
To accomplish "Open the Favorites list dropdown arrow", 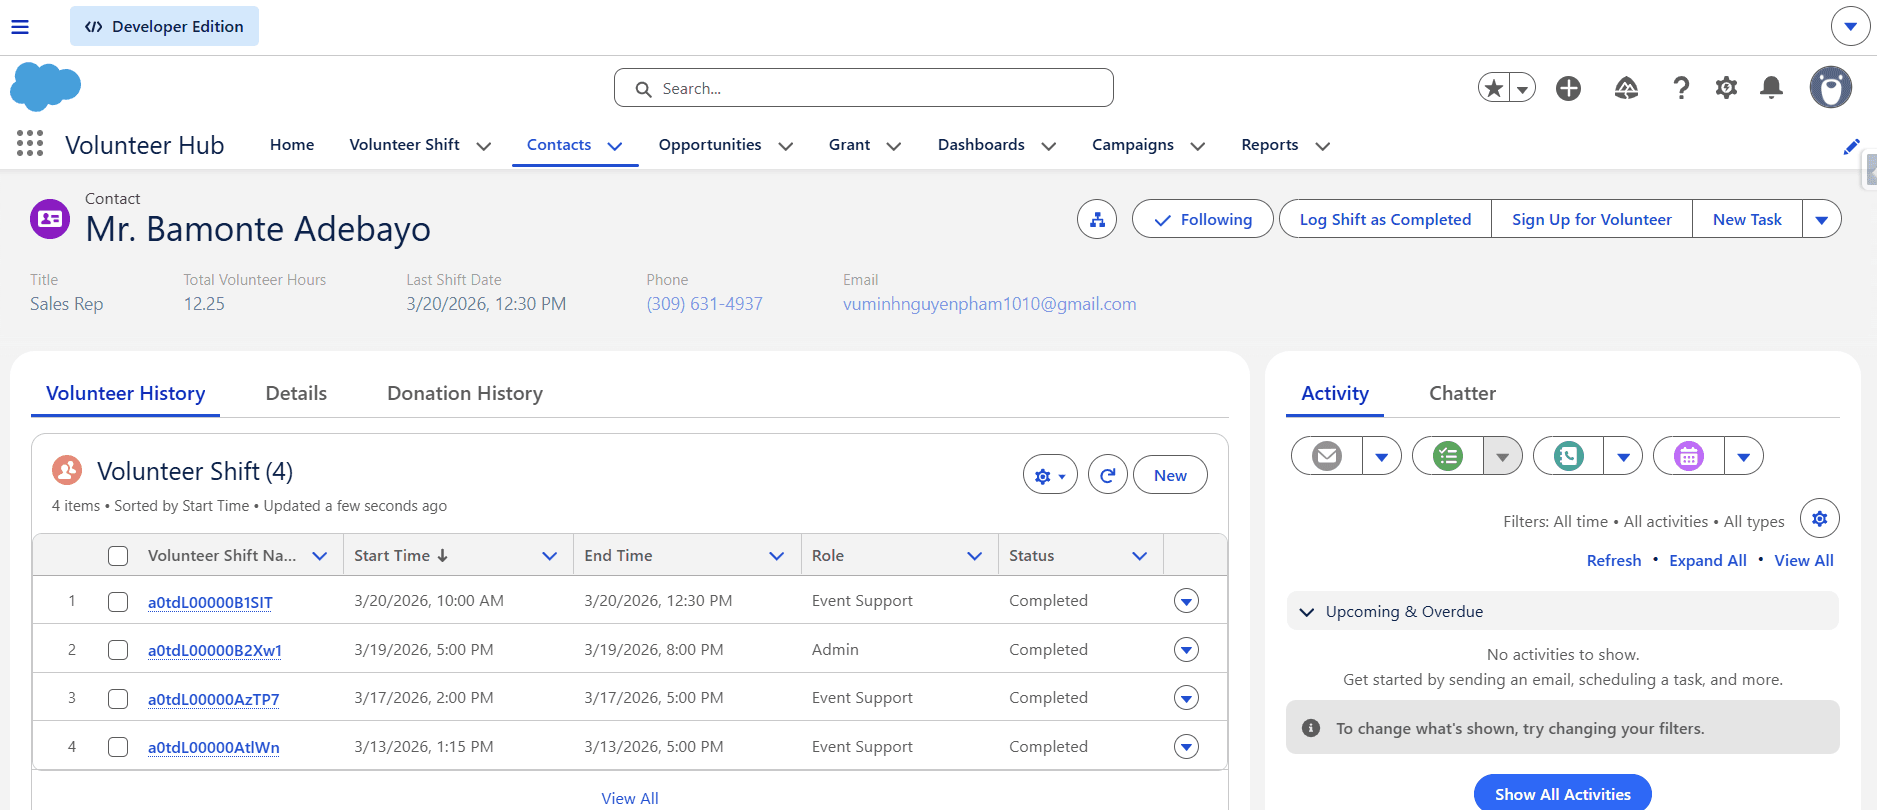I will 1522,88.
